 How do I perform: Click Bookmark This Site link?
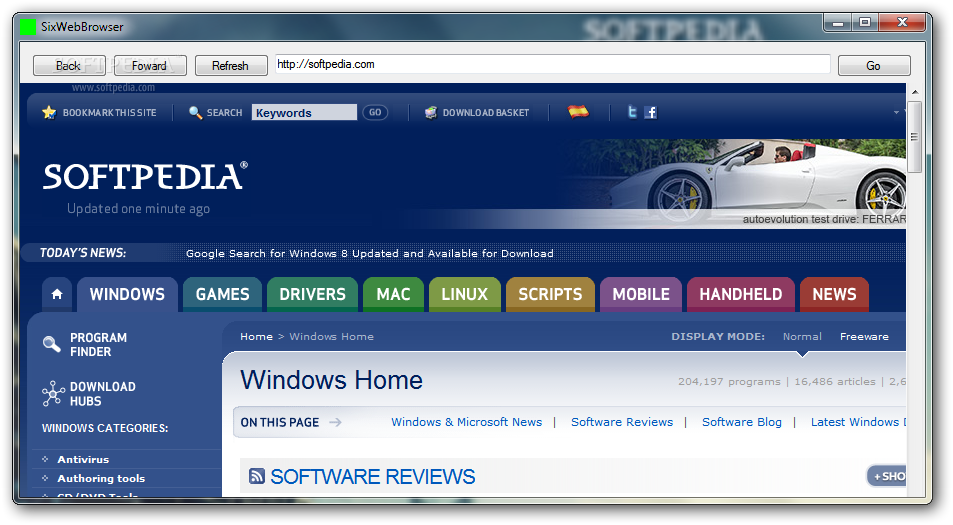[109, 113]
